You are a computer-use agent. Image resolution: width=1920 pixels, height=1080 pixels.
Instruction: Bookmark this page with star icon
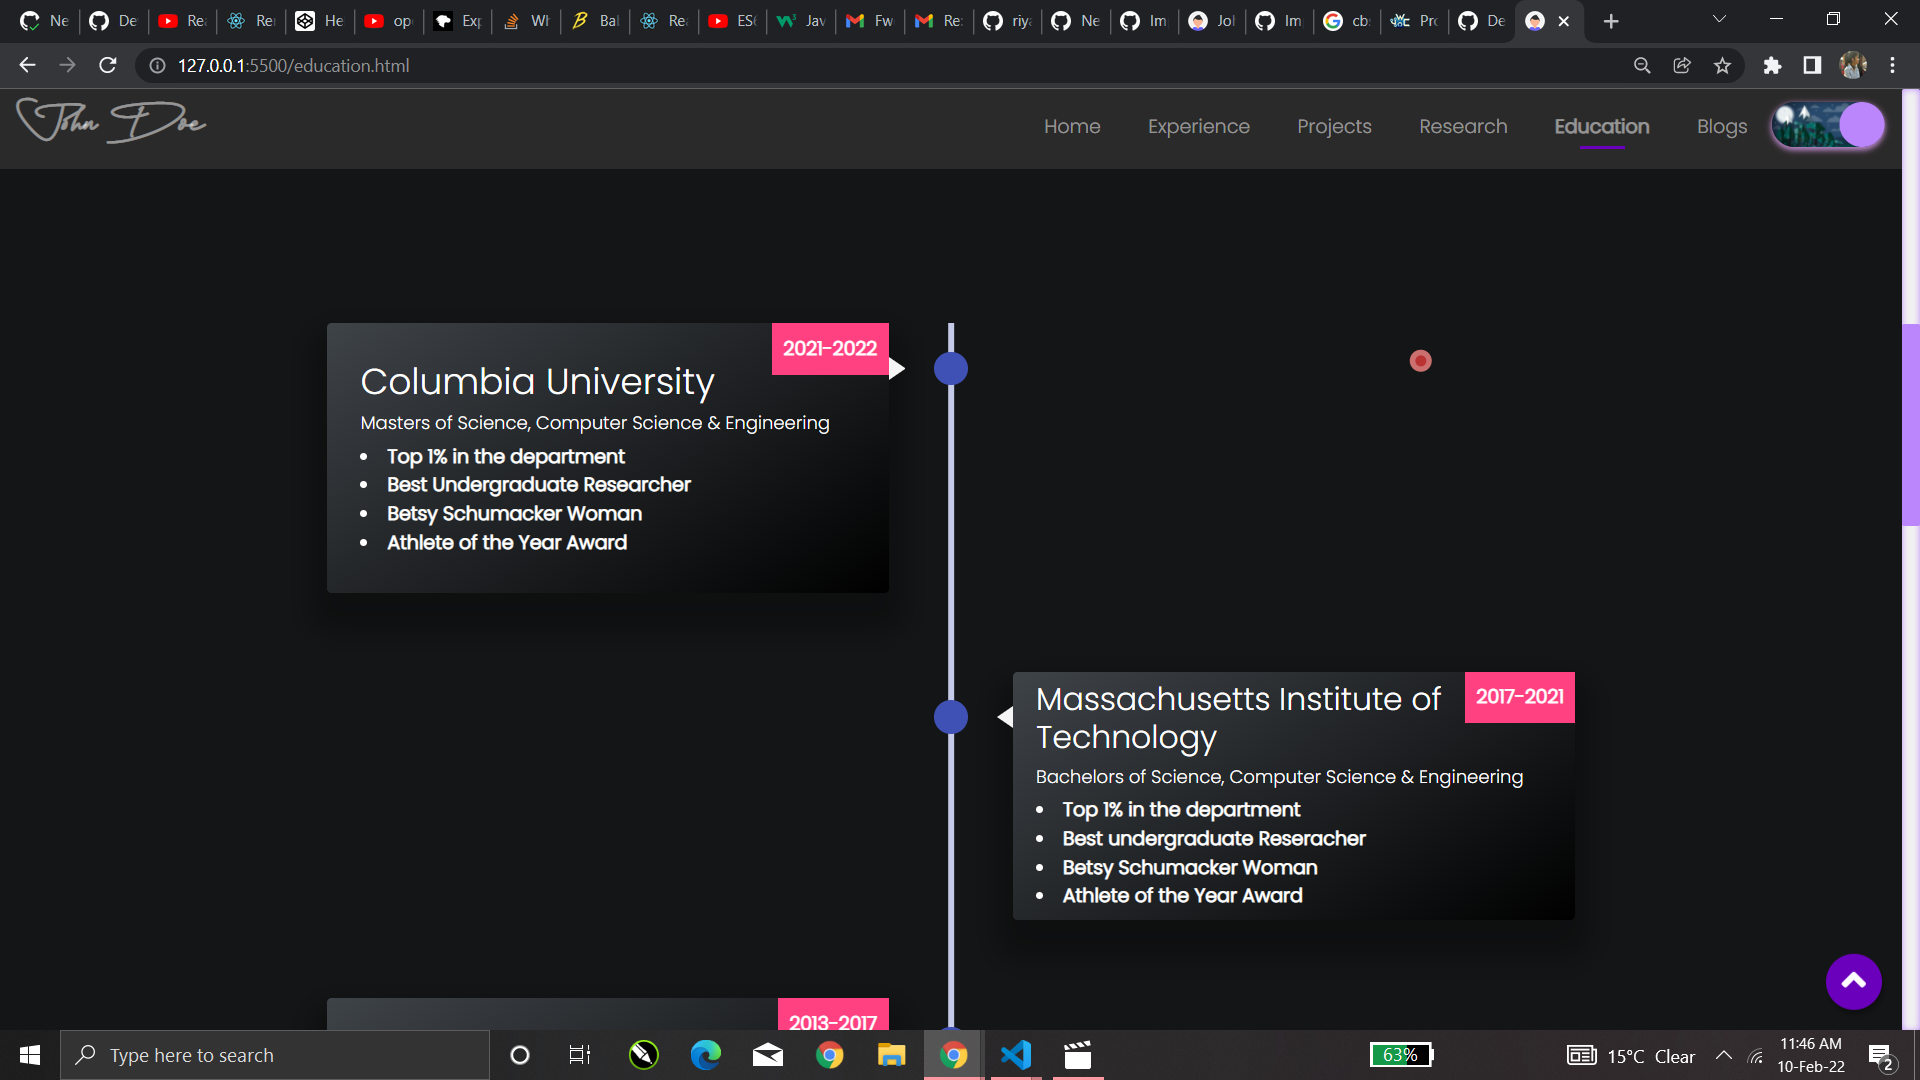click(x=1722, y=65)
